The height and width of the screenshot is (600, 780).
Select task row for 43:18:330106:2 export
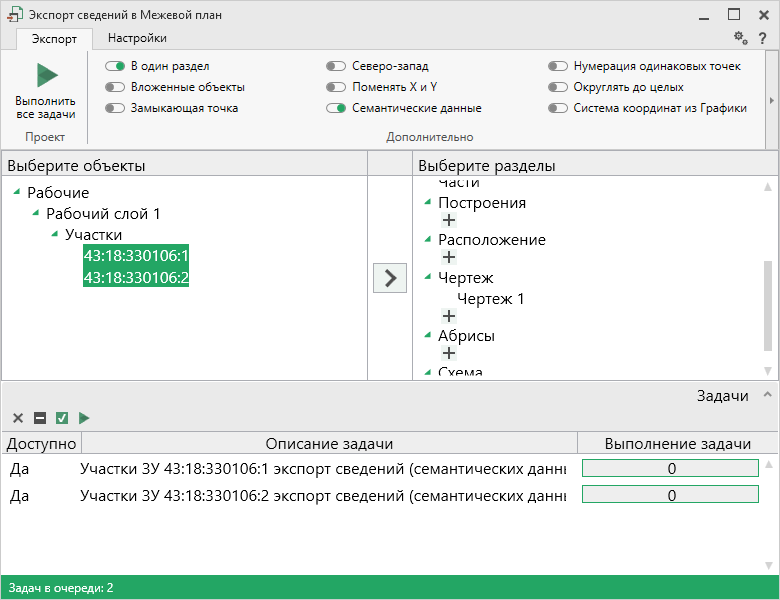(381, 496)
